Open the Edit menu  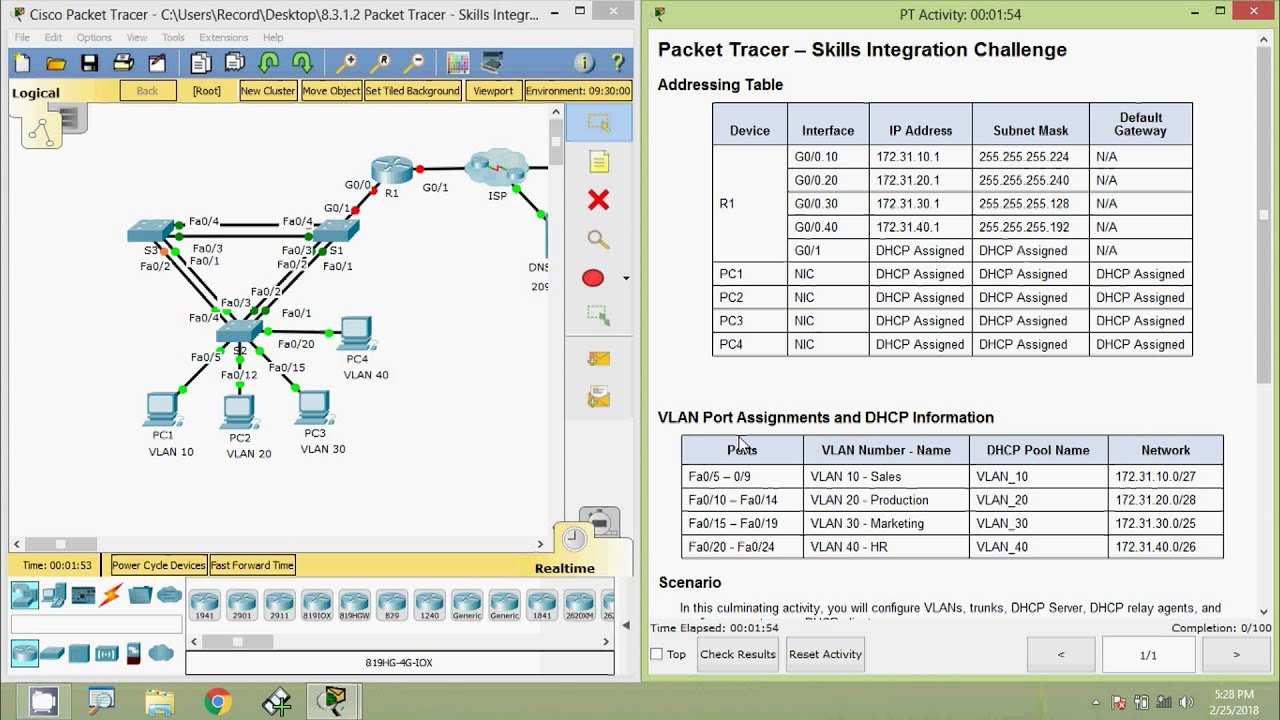[x=53, y=37]
